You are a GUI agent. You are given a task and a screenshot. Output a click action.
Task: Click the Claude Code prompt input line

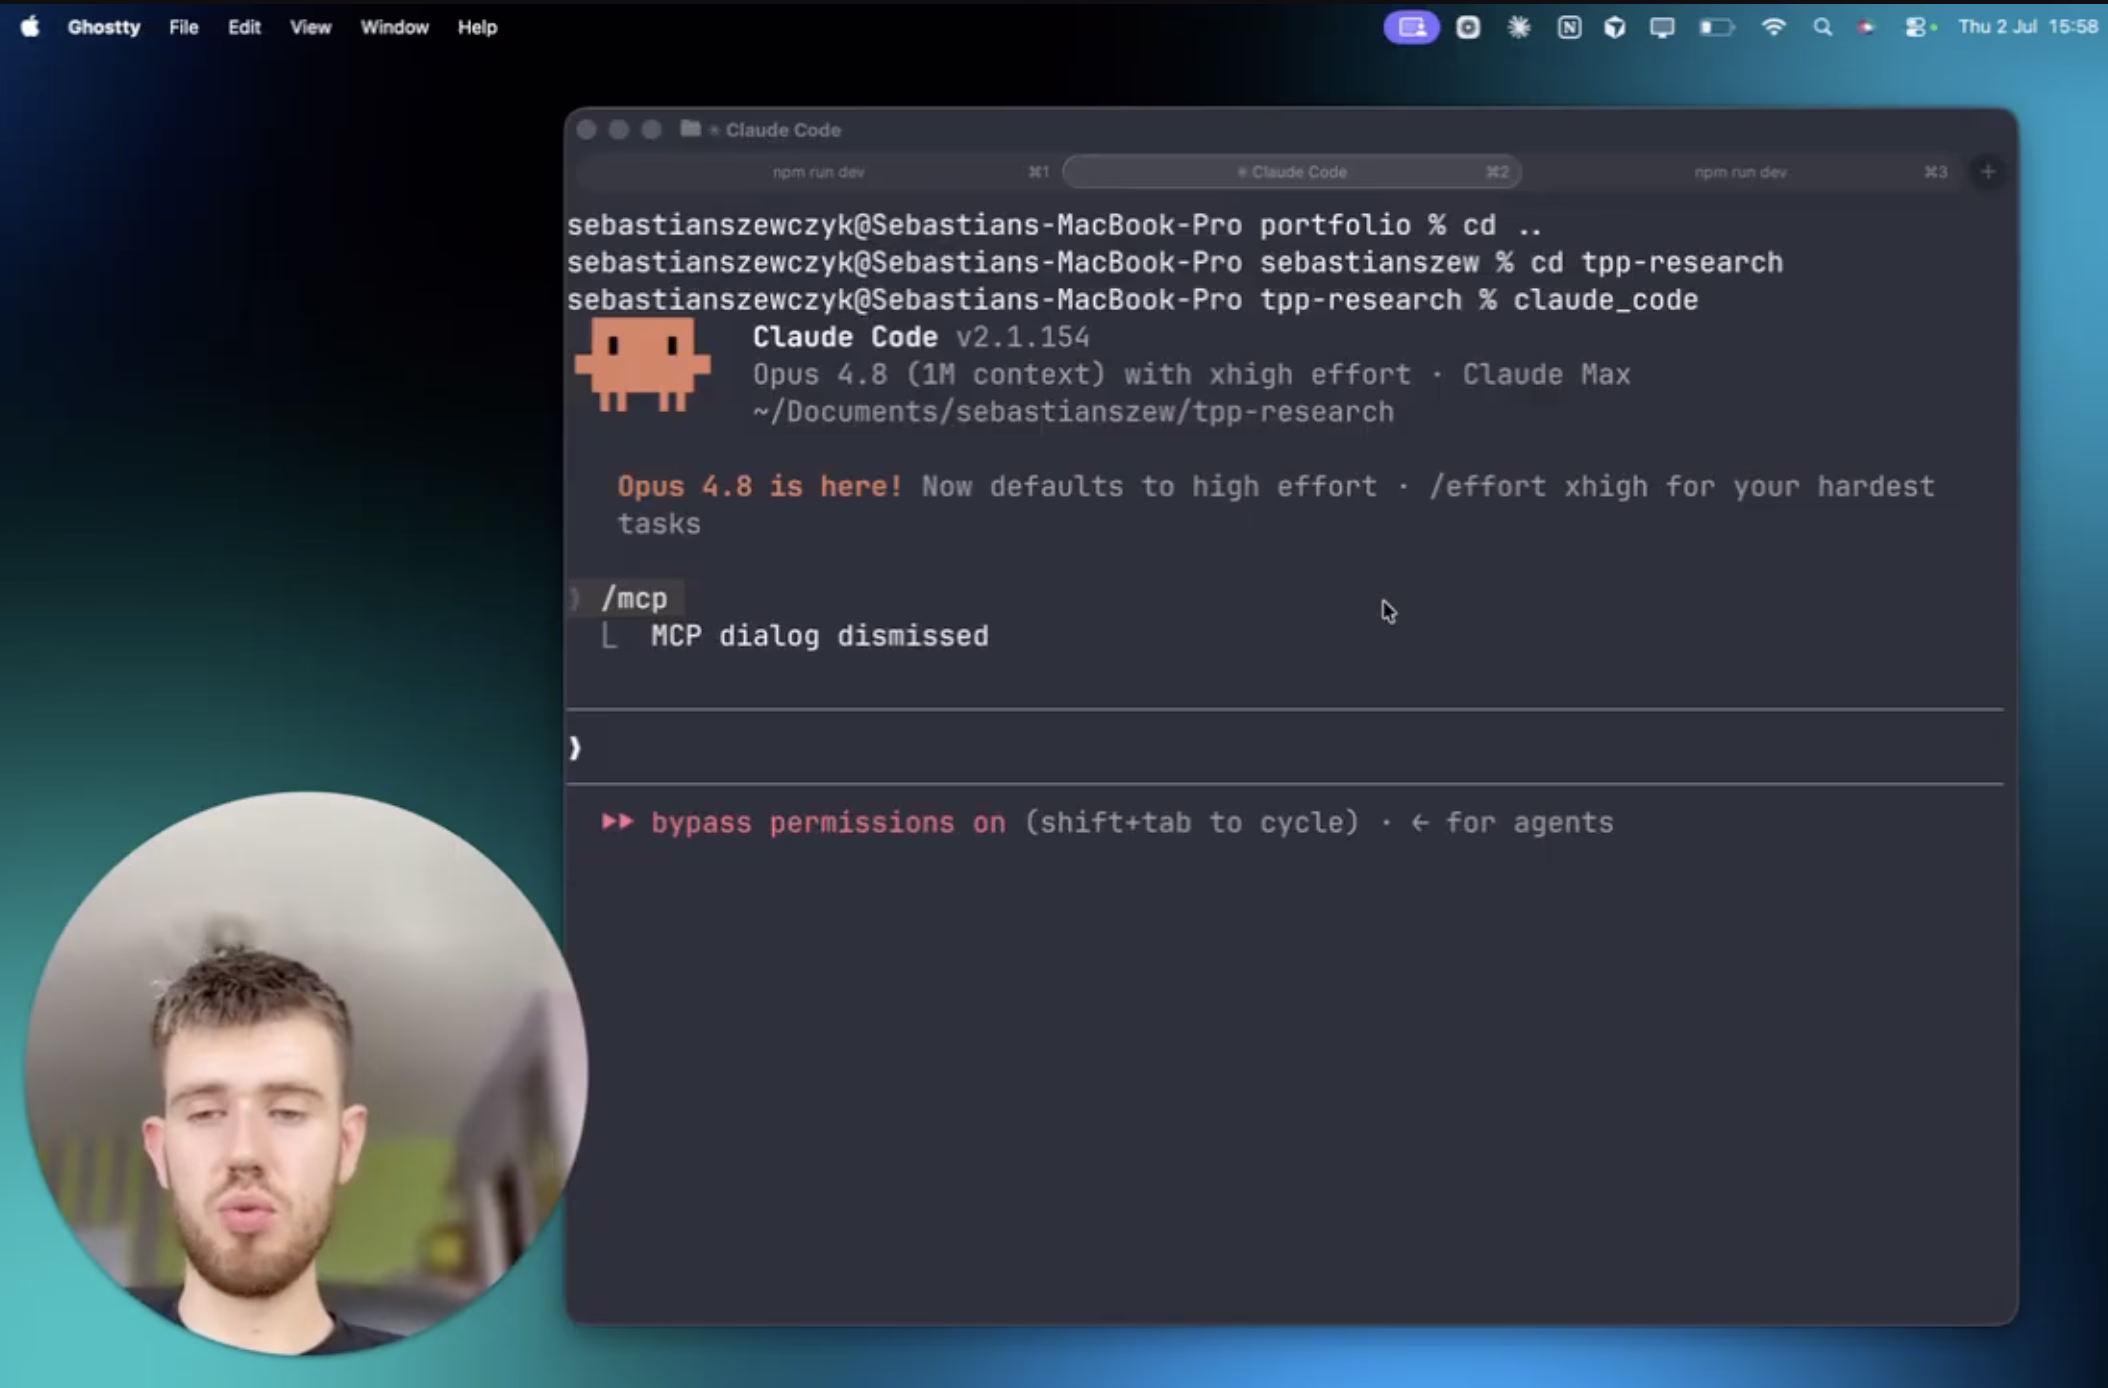pyautogui.click(x=1285, y=747)
